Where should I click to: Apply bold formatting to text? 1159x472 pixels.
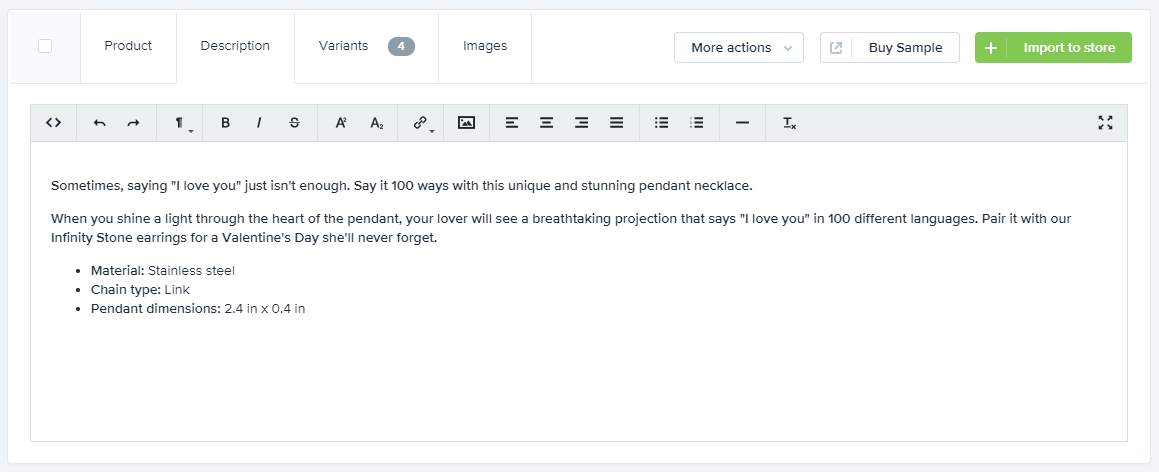coord(225,123)
